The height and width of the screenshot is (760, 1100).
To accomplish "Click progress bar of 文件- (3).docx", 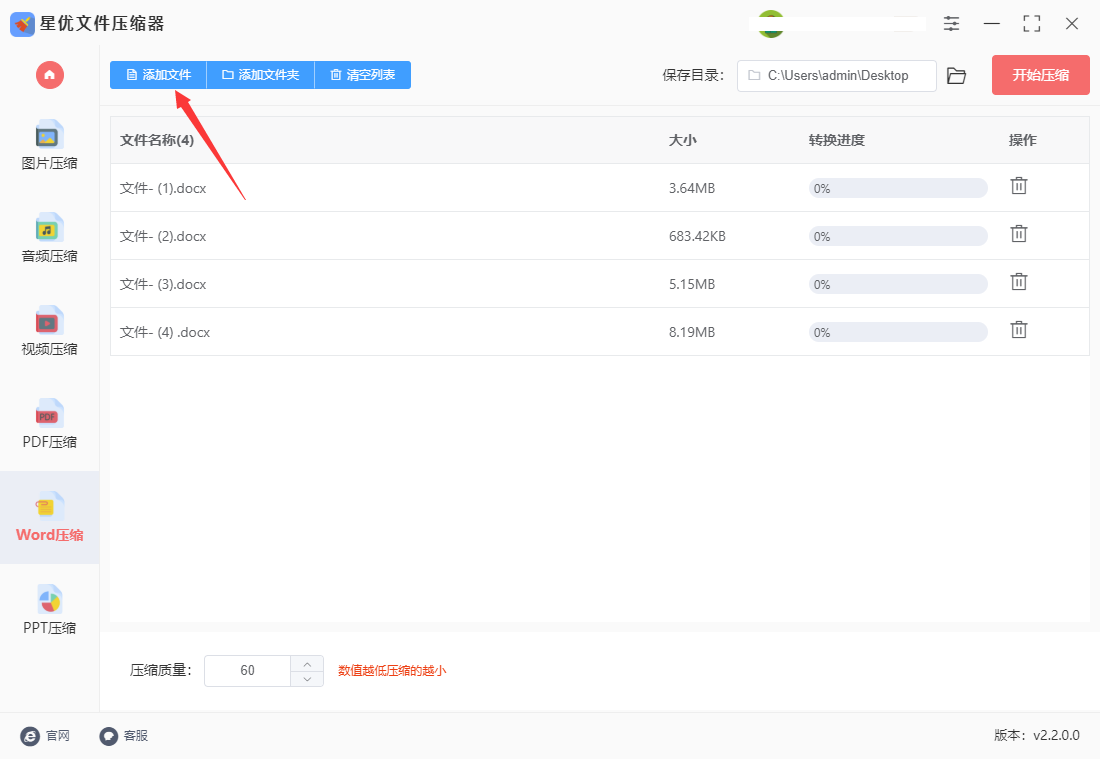I will pyautogui.click(x=898, y=284).
